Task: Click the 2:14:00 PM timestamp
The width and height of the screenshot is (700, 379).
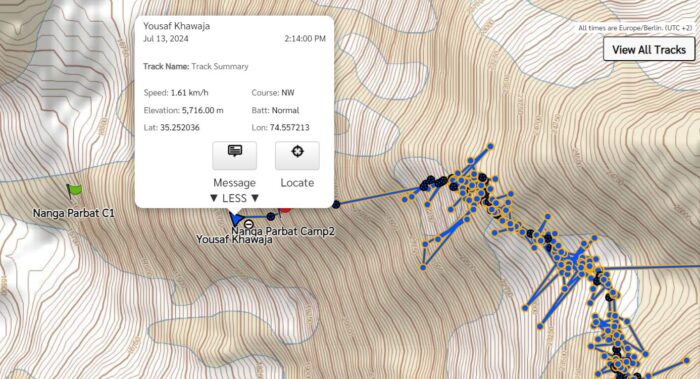Action: click(x=305, y=39)
